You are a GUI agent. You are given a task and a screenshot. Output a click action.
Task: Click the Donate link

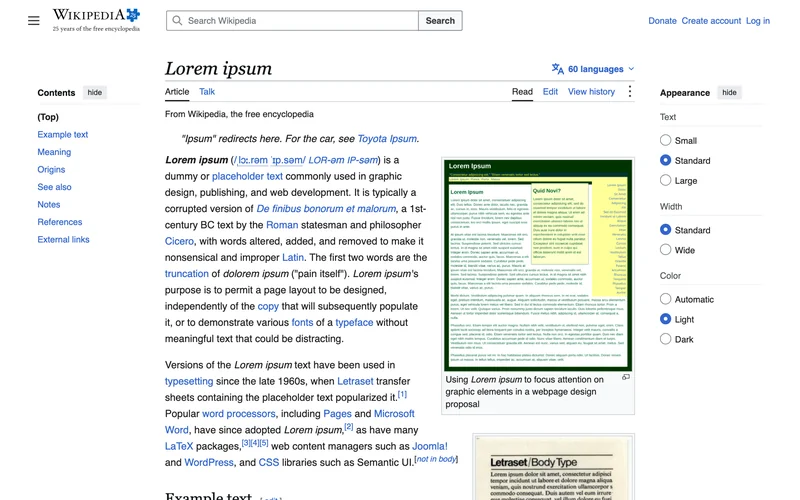[662, 21]
